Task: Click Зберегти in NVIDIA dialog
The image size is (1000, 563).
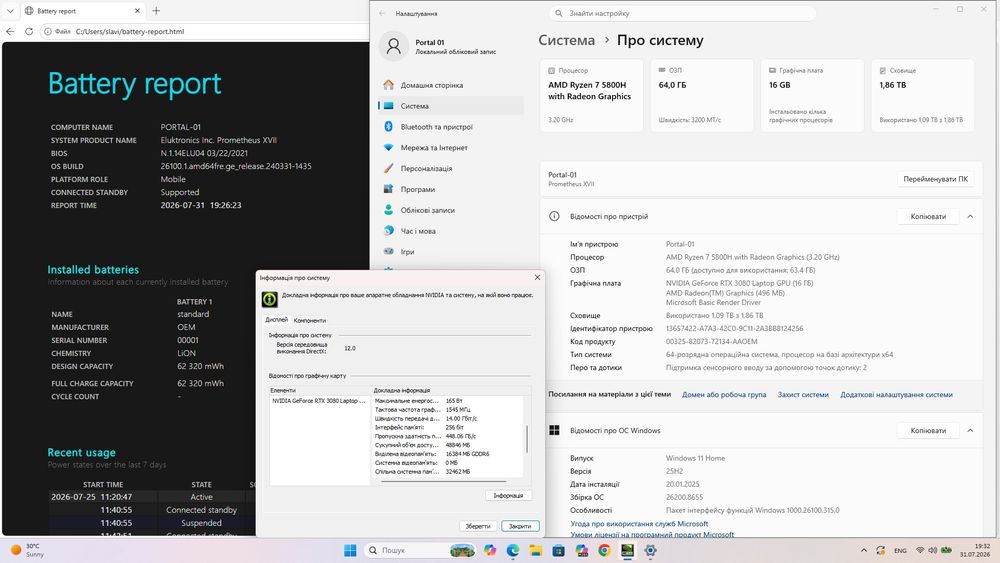Action: pyautogui.click(x=478, y=526)
